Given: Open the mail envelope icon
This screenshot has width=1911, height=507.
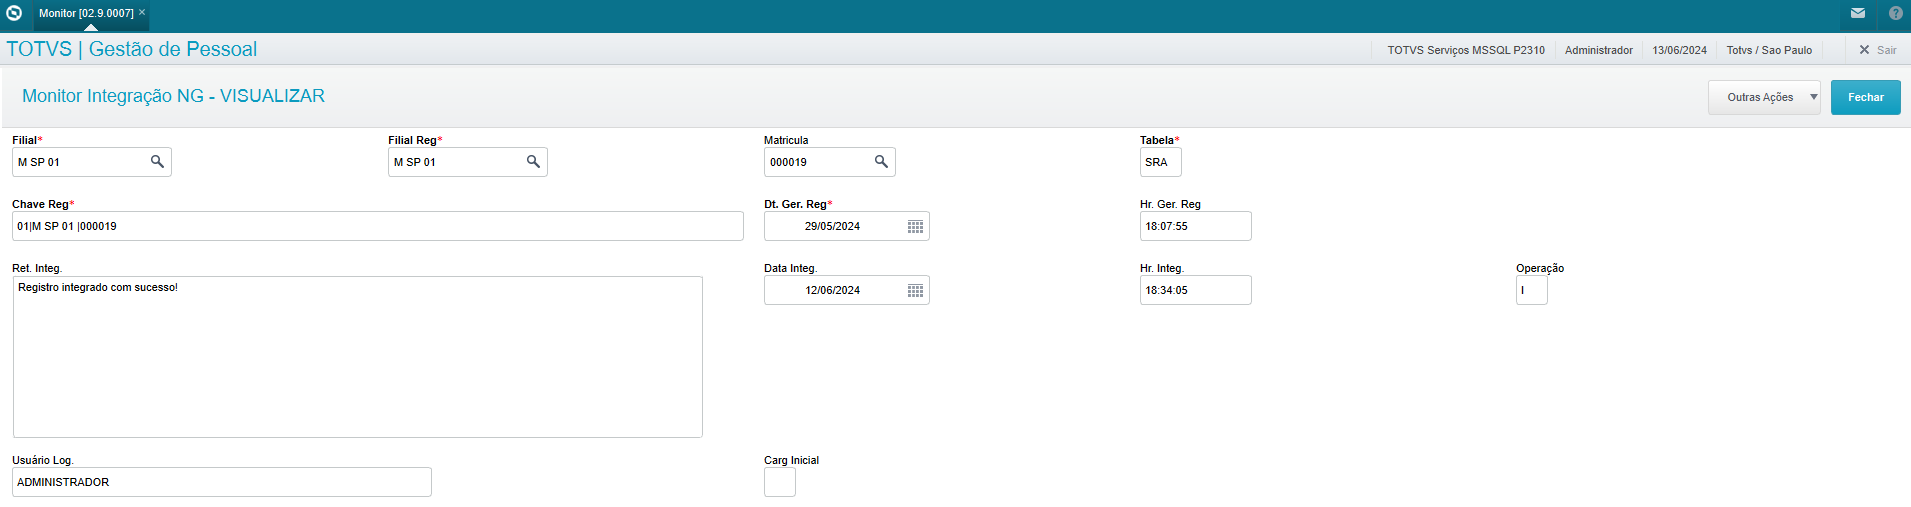Looking at the screenshot, I should [1857, 13].
